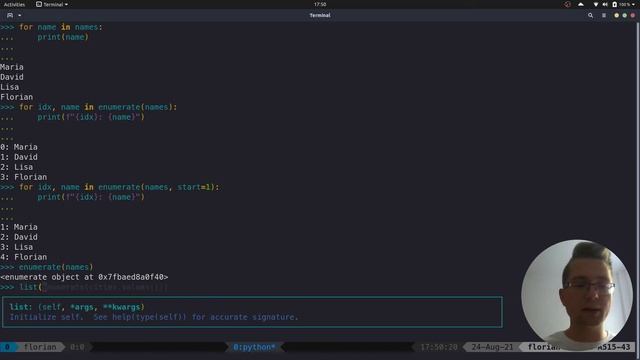The height and width of the screenshot is (360, 640).
Task: Click the 'enumerate(names)' prompt line
Action: 47,267
